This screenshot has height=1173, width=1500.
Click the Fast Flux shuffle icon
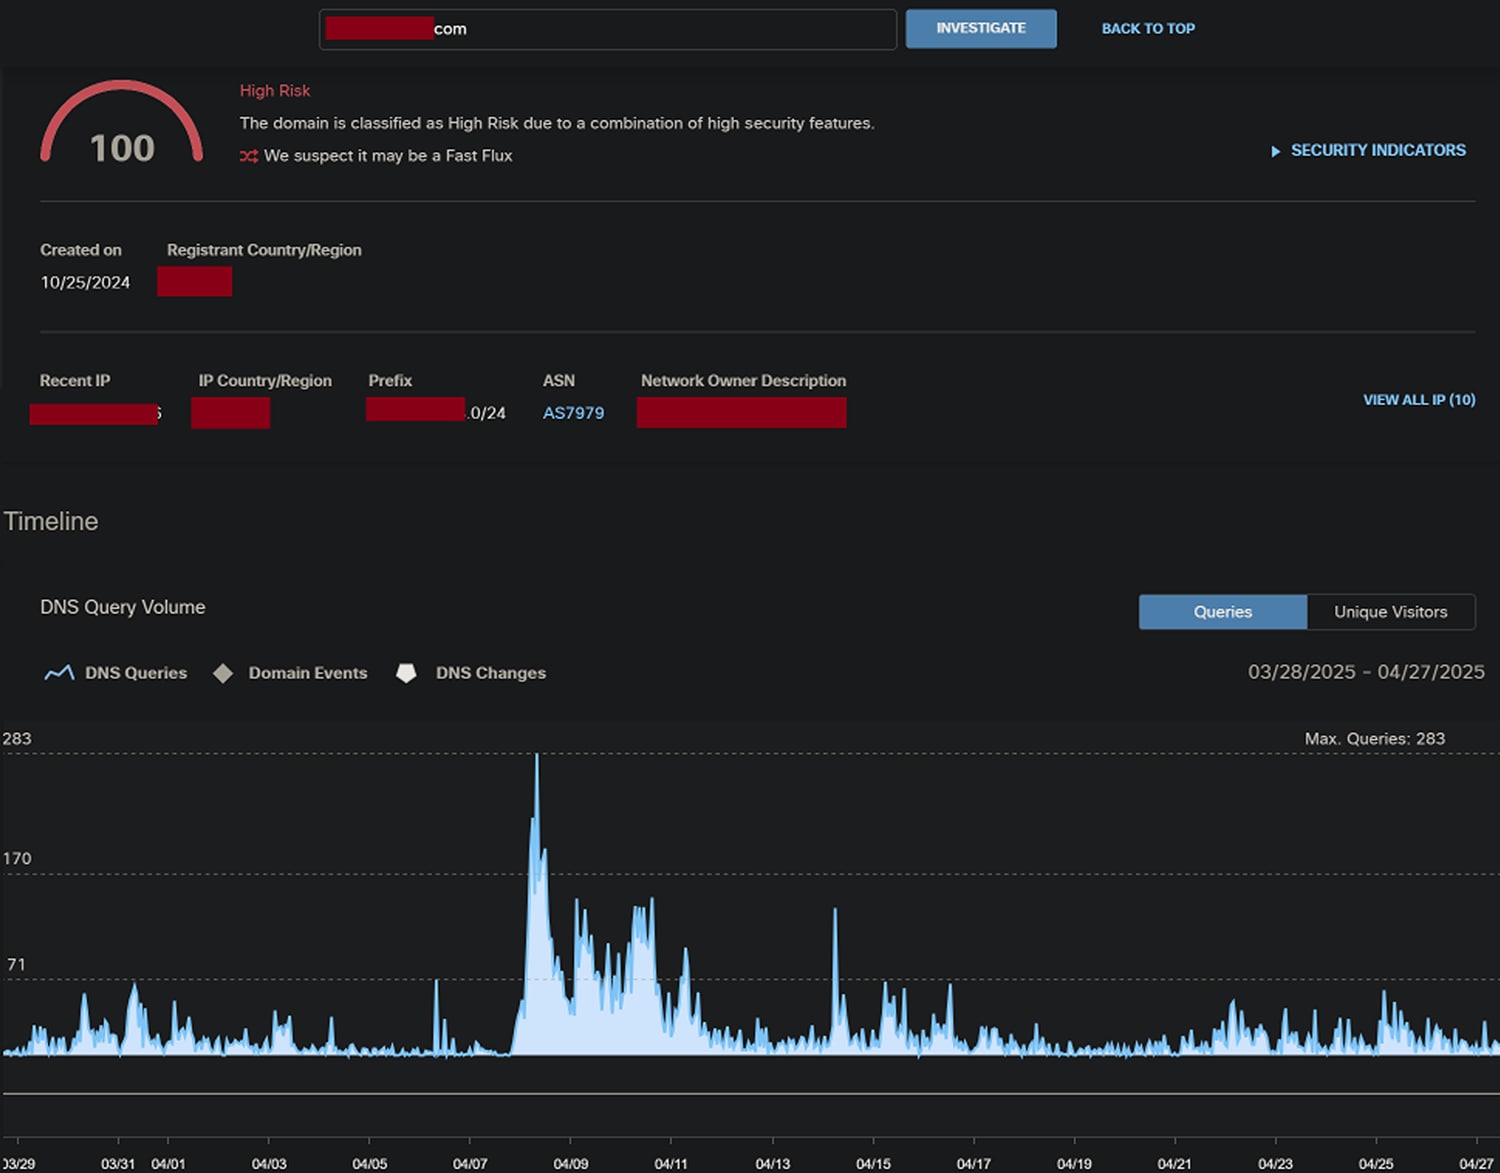249,156
